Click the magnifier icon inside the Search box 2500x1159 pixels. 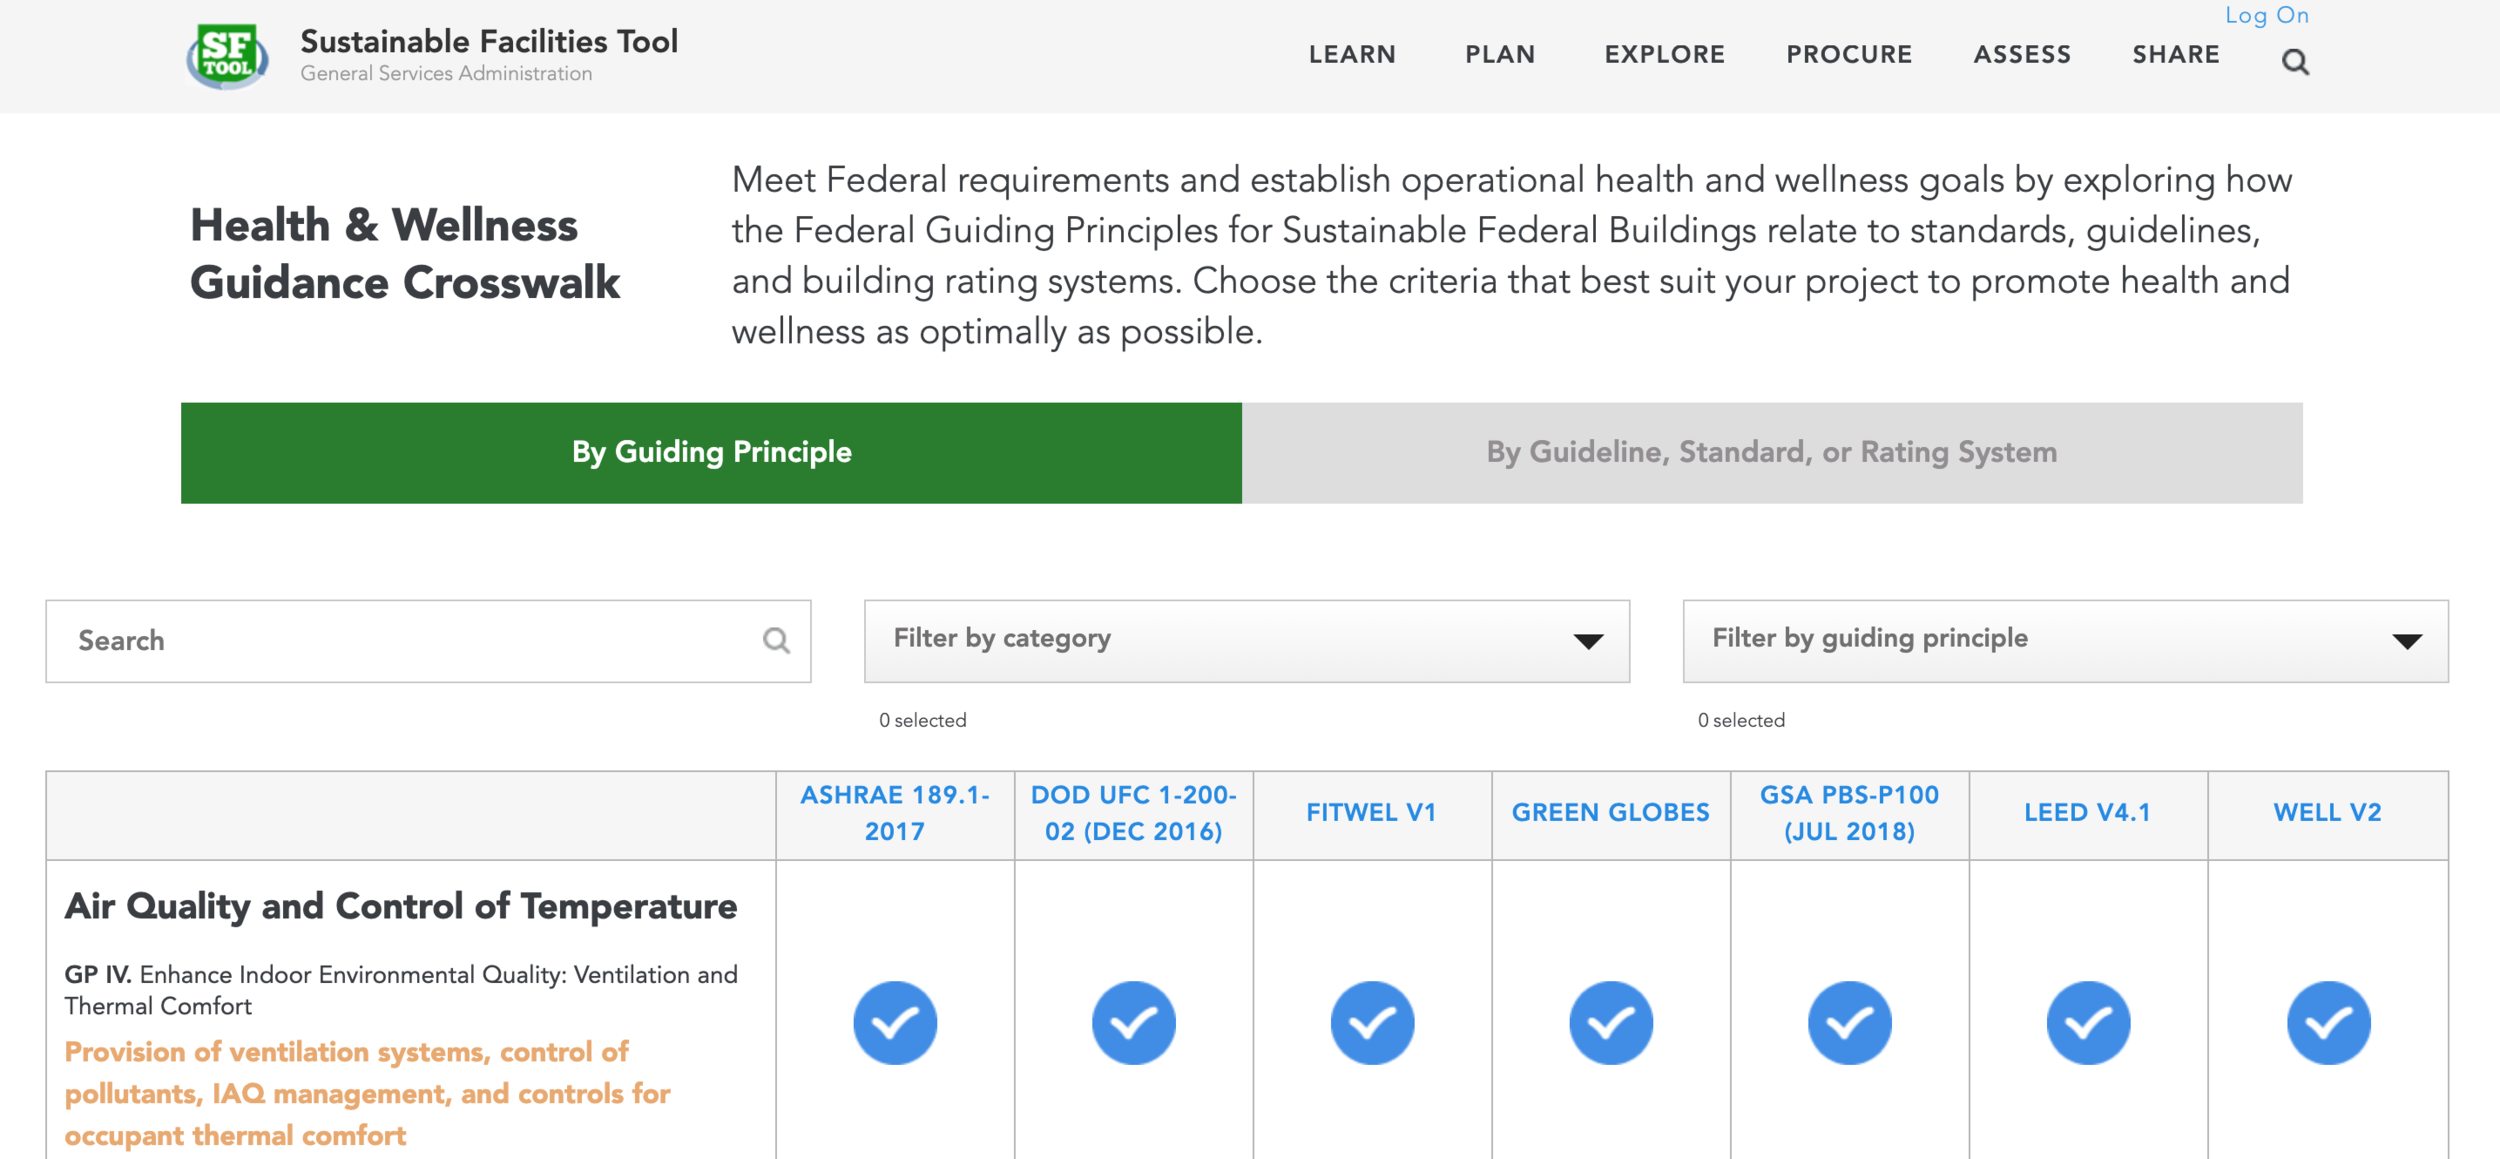(x=776, y=640)
